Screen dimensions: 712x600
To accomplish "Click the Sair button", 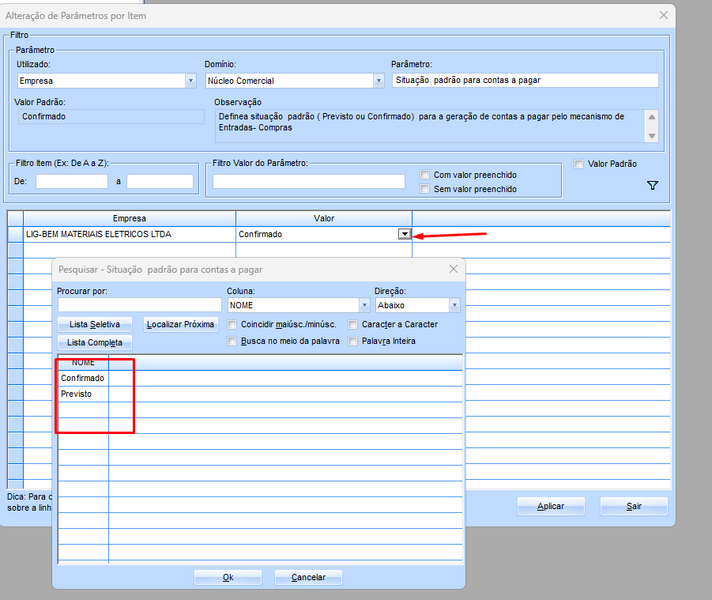I will point(634,506).
